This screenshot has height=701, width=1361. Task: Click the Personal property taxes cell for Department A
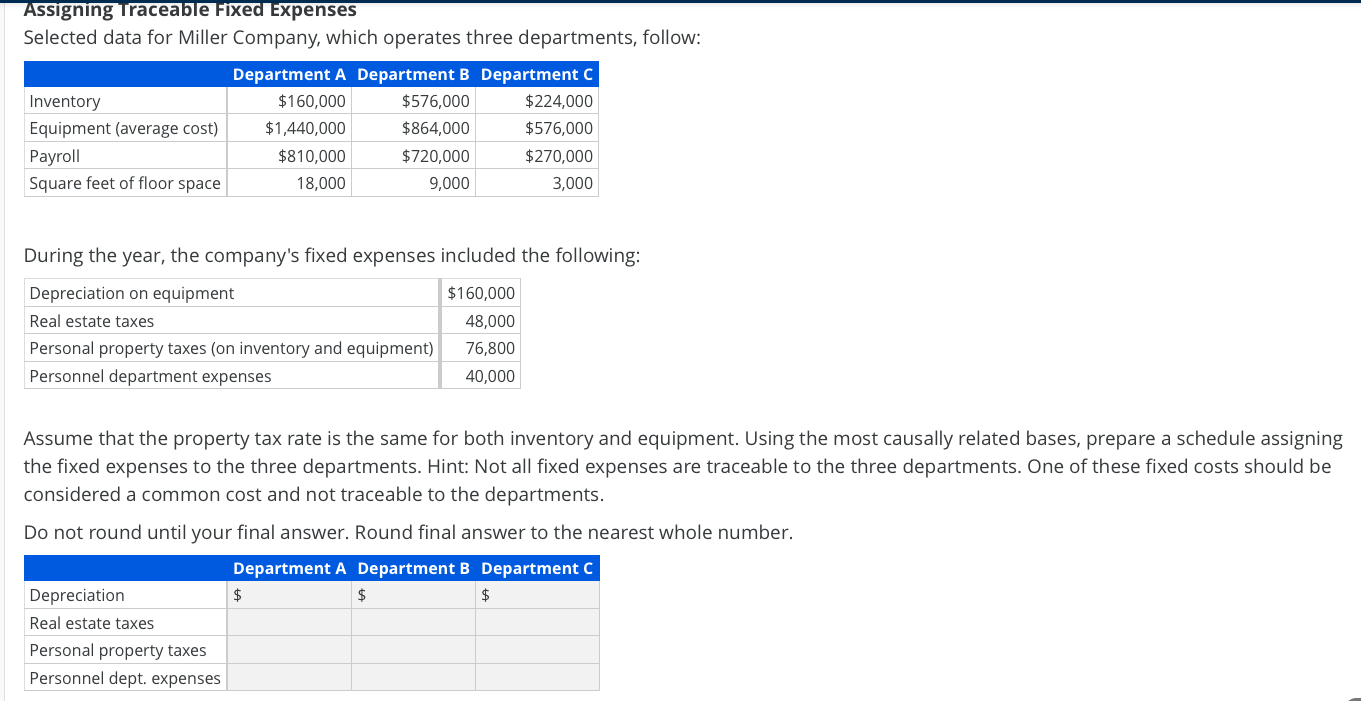tap(289, 650)
